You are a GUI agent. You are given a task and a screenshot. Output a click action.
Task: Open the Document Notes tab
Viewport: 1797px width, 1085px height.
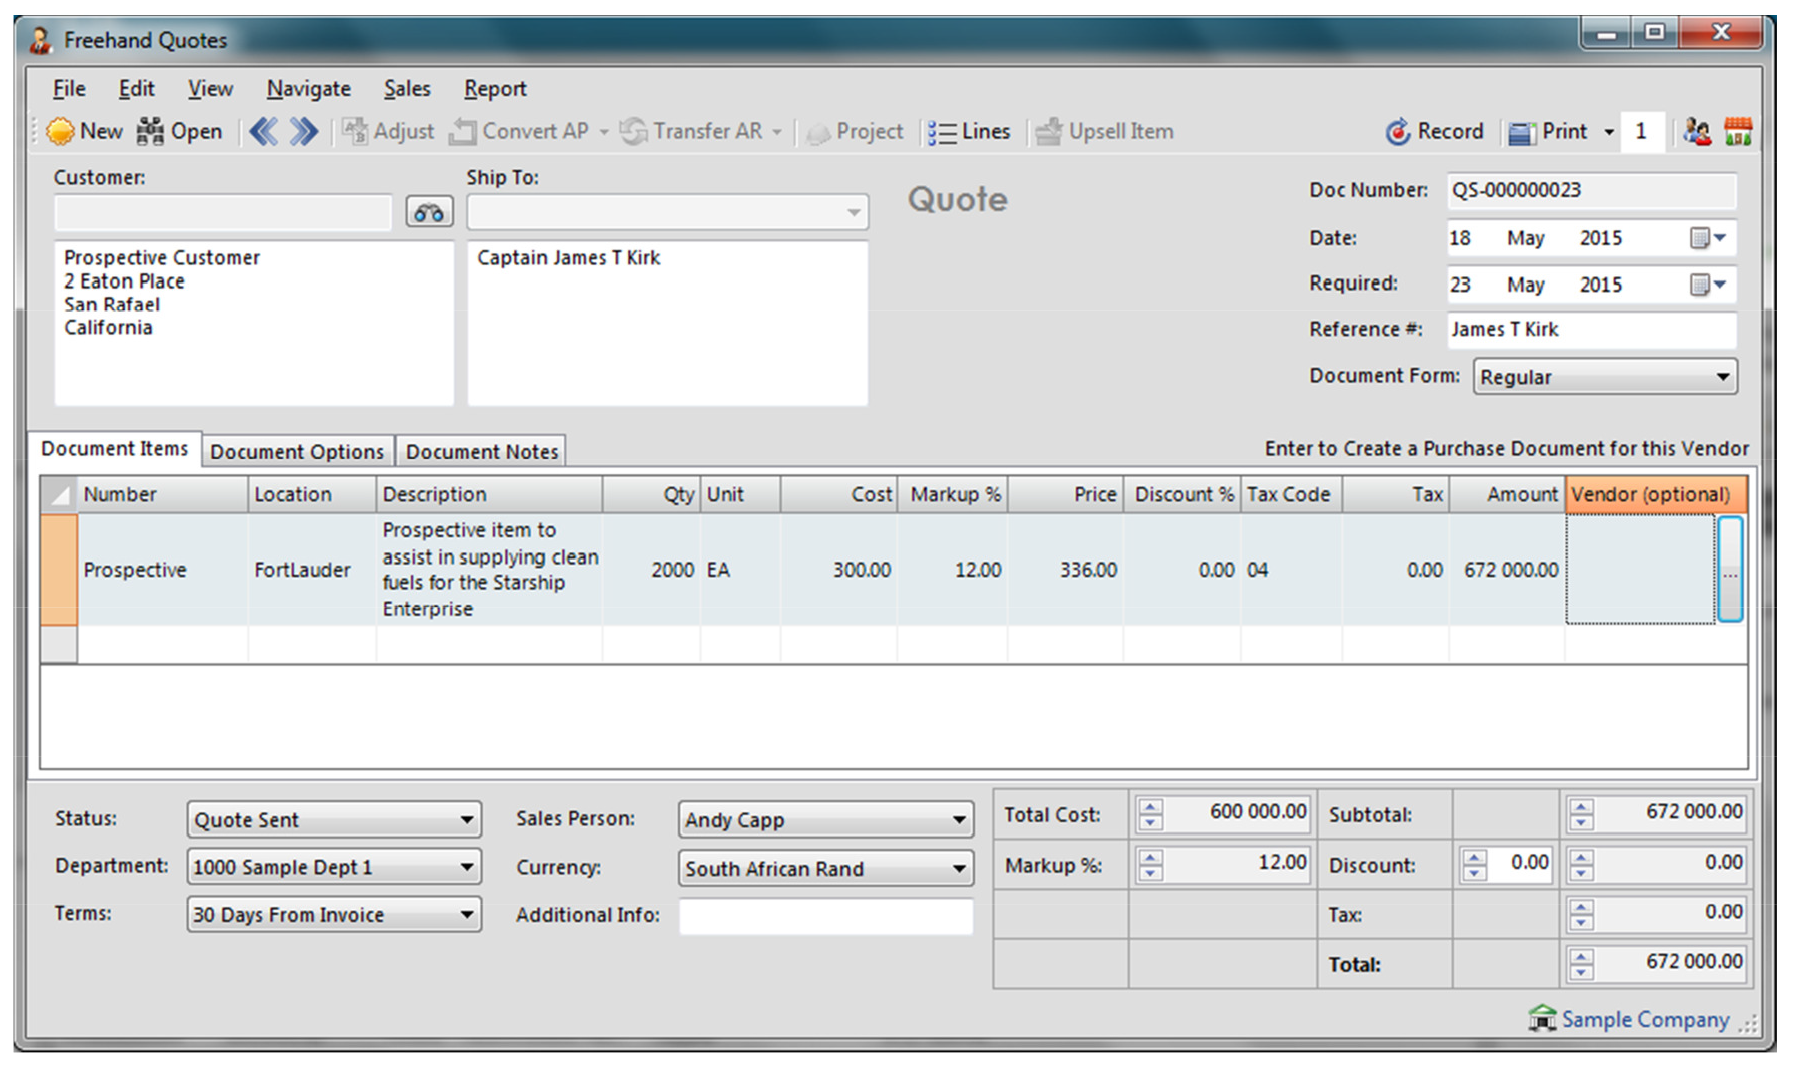click(x=481, y=452)
